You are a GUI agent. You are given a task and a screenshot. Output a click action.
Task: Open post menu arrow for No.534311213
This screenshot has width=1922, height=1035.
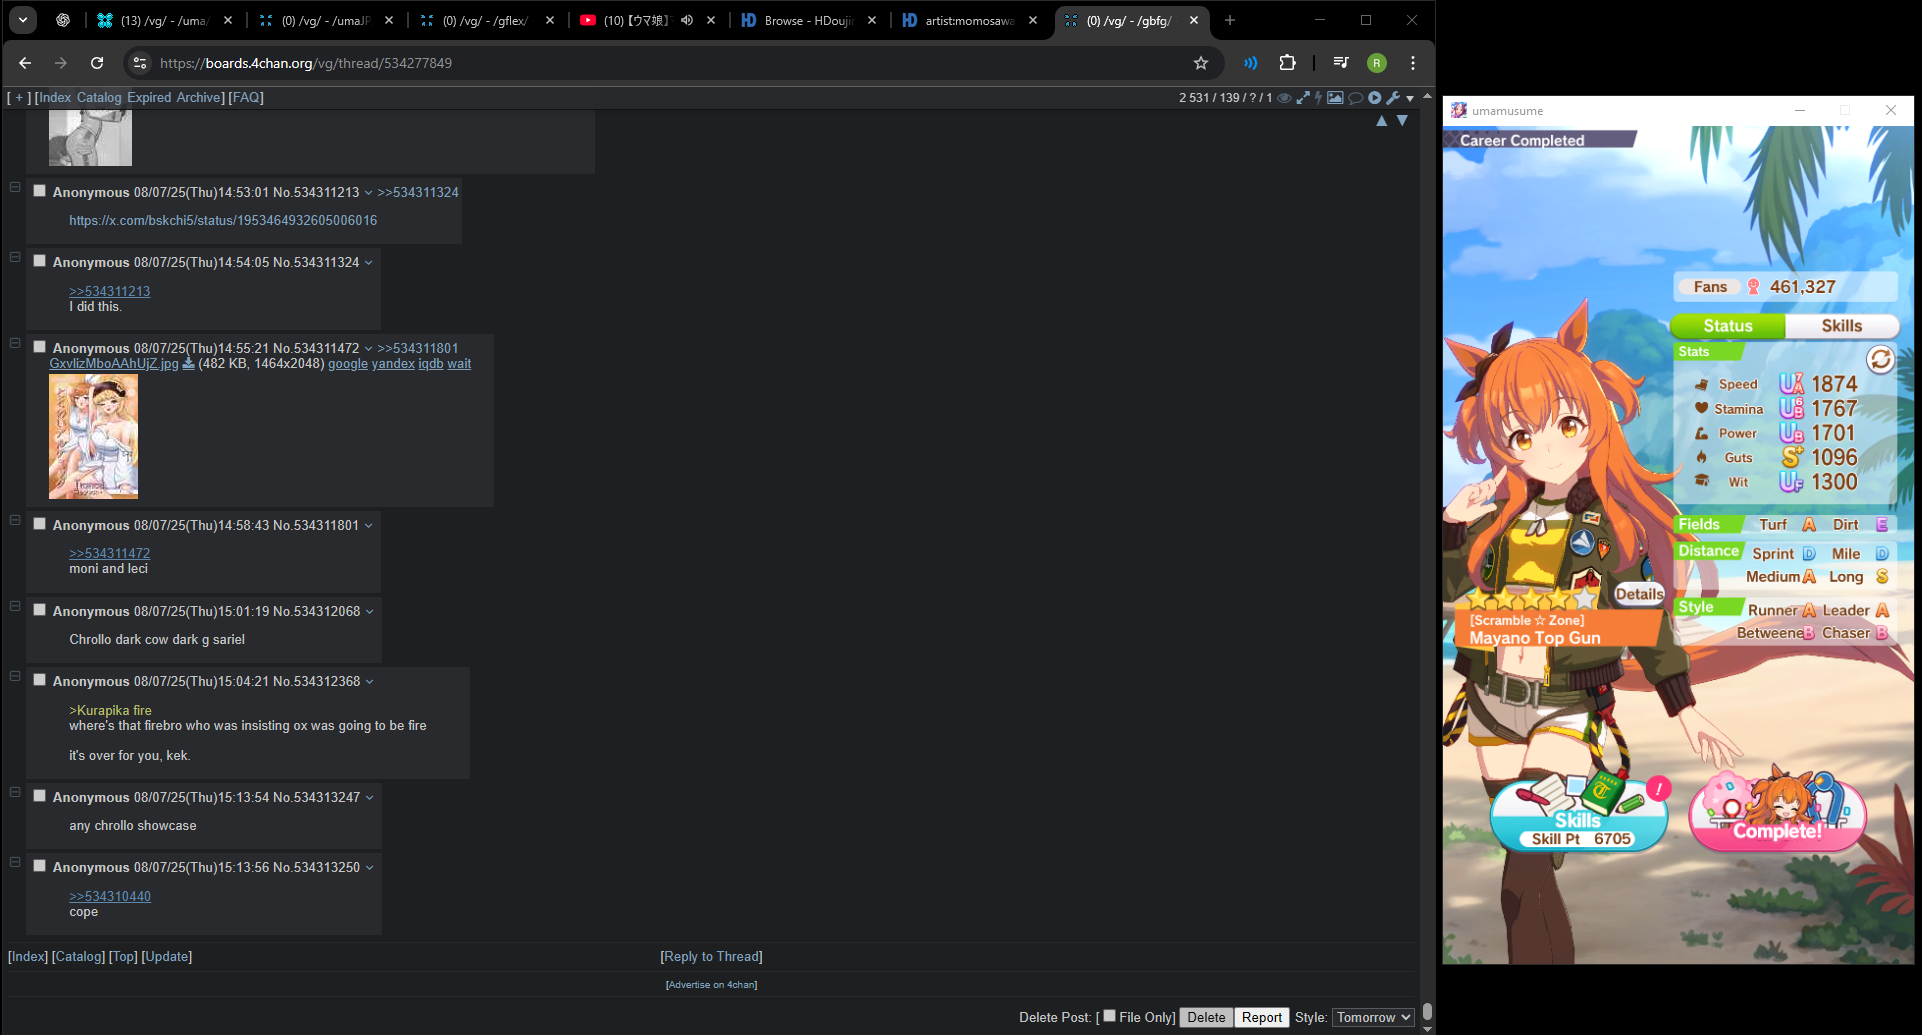368,193
